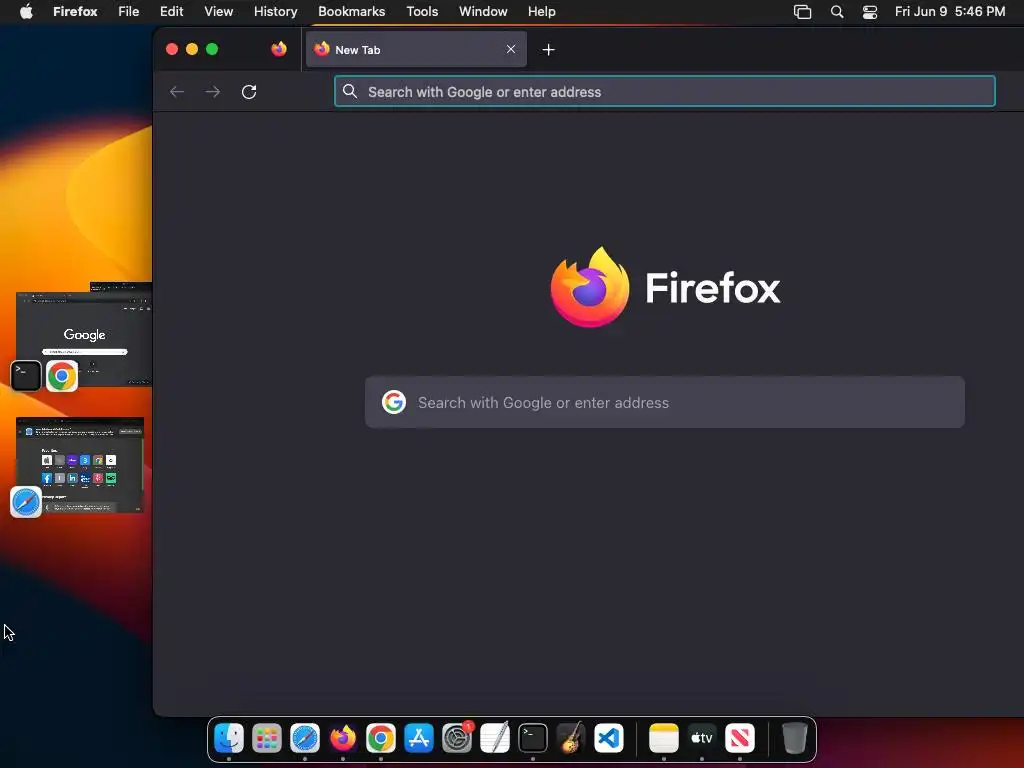Reload the current page
The height and width of the screenshot is (768, 1024).
[249, 91]
